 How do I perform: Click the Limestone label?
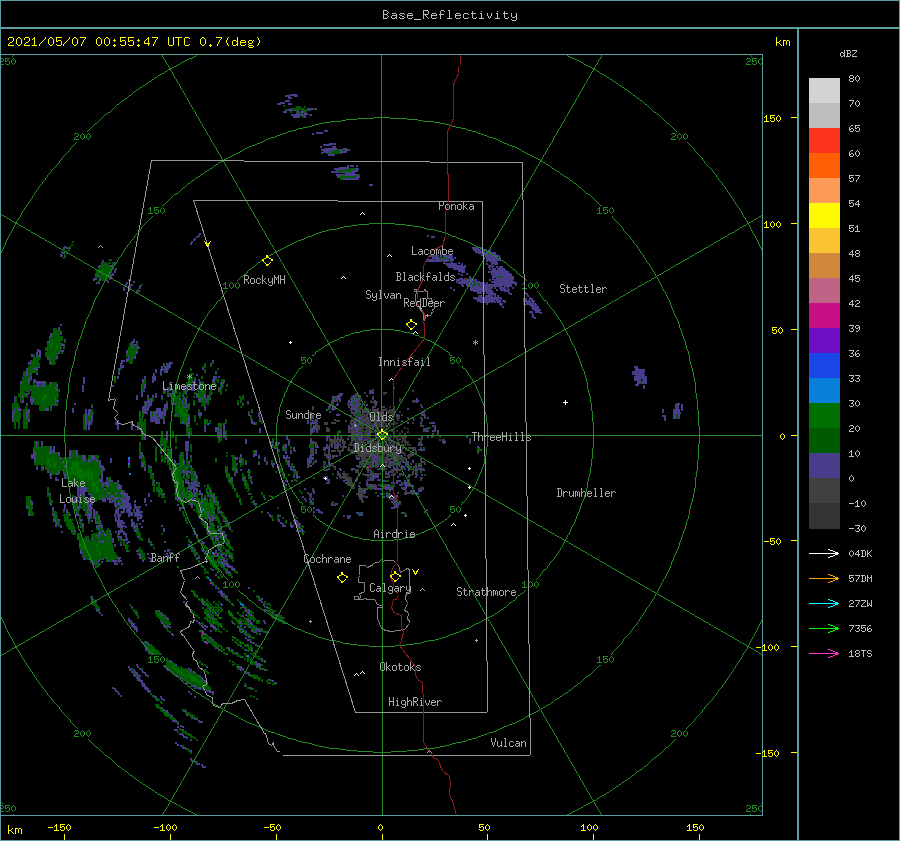point(189,386)
